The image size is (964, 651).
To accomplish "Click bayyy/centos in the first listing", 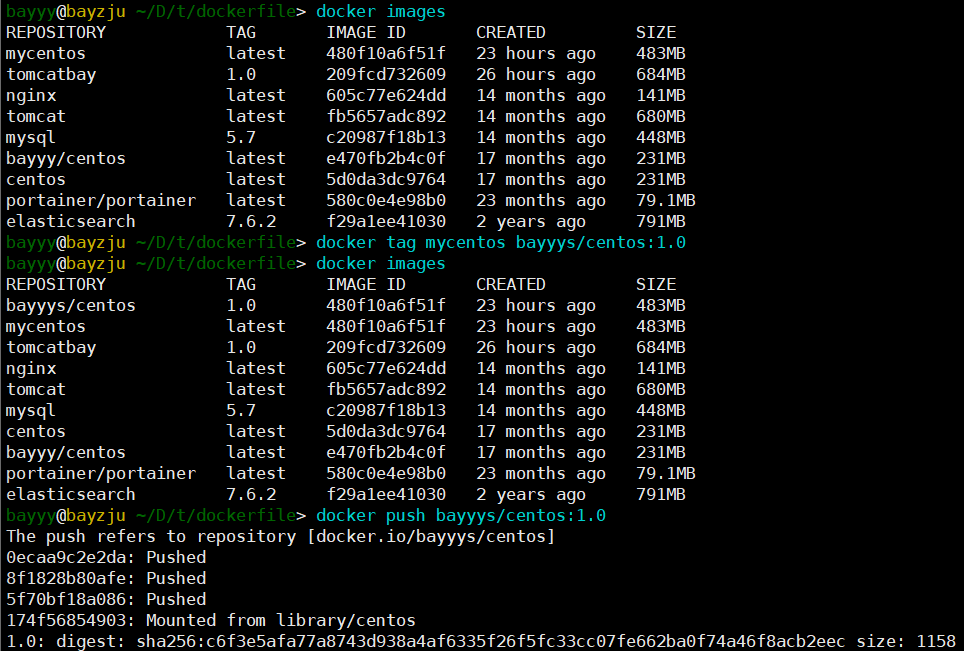I will pyautogui.click(x=66, y=159).
